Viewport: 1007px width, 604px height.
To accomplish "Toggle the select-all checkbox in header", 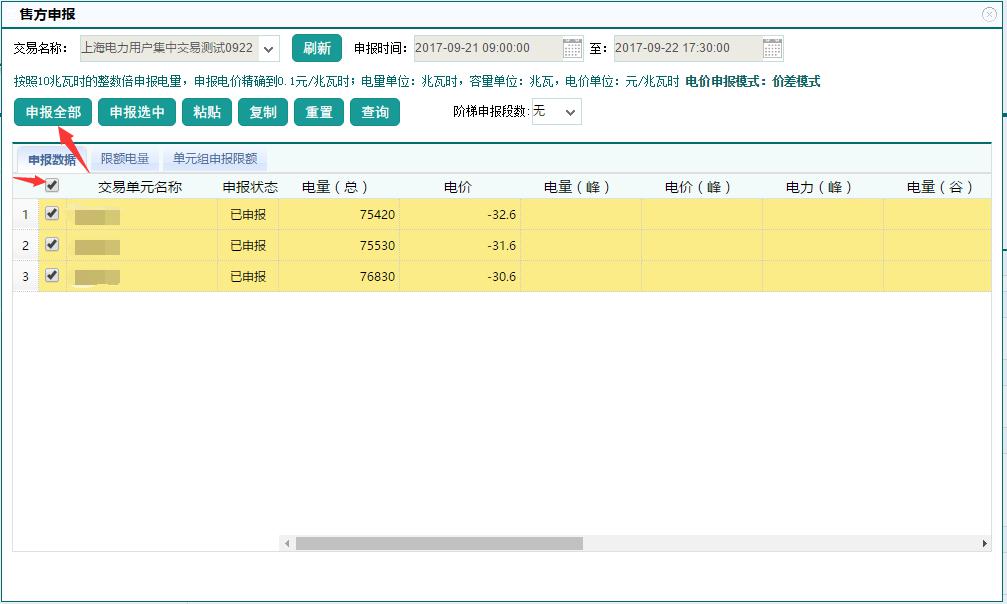I will click(52, 185).
